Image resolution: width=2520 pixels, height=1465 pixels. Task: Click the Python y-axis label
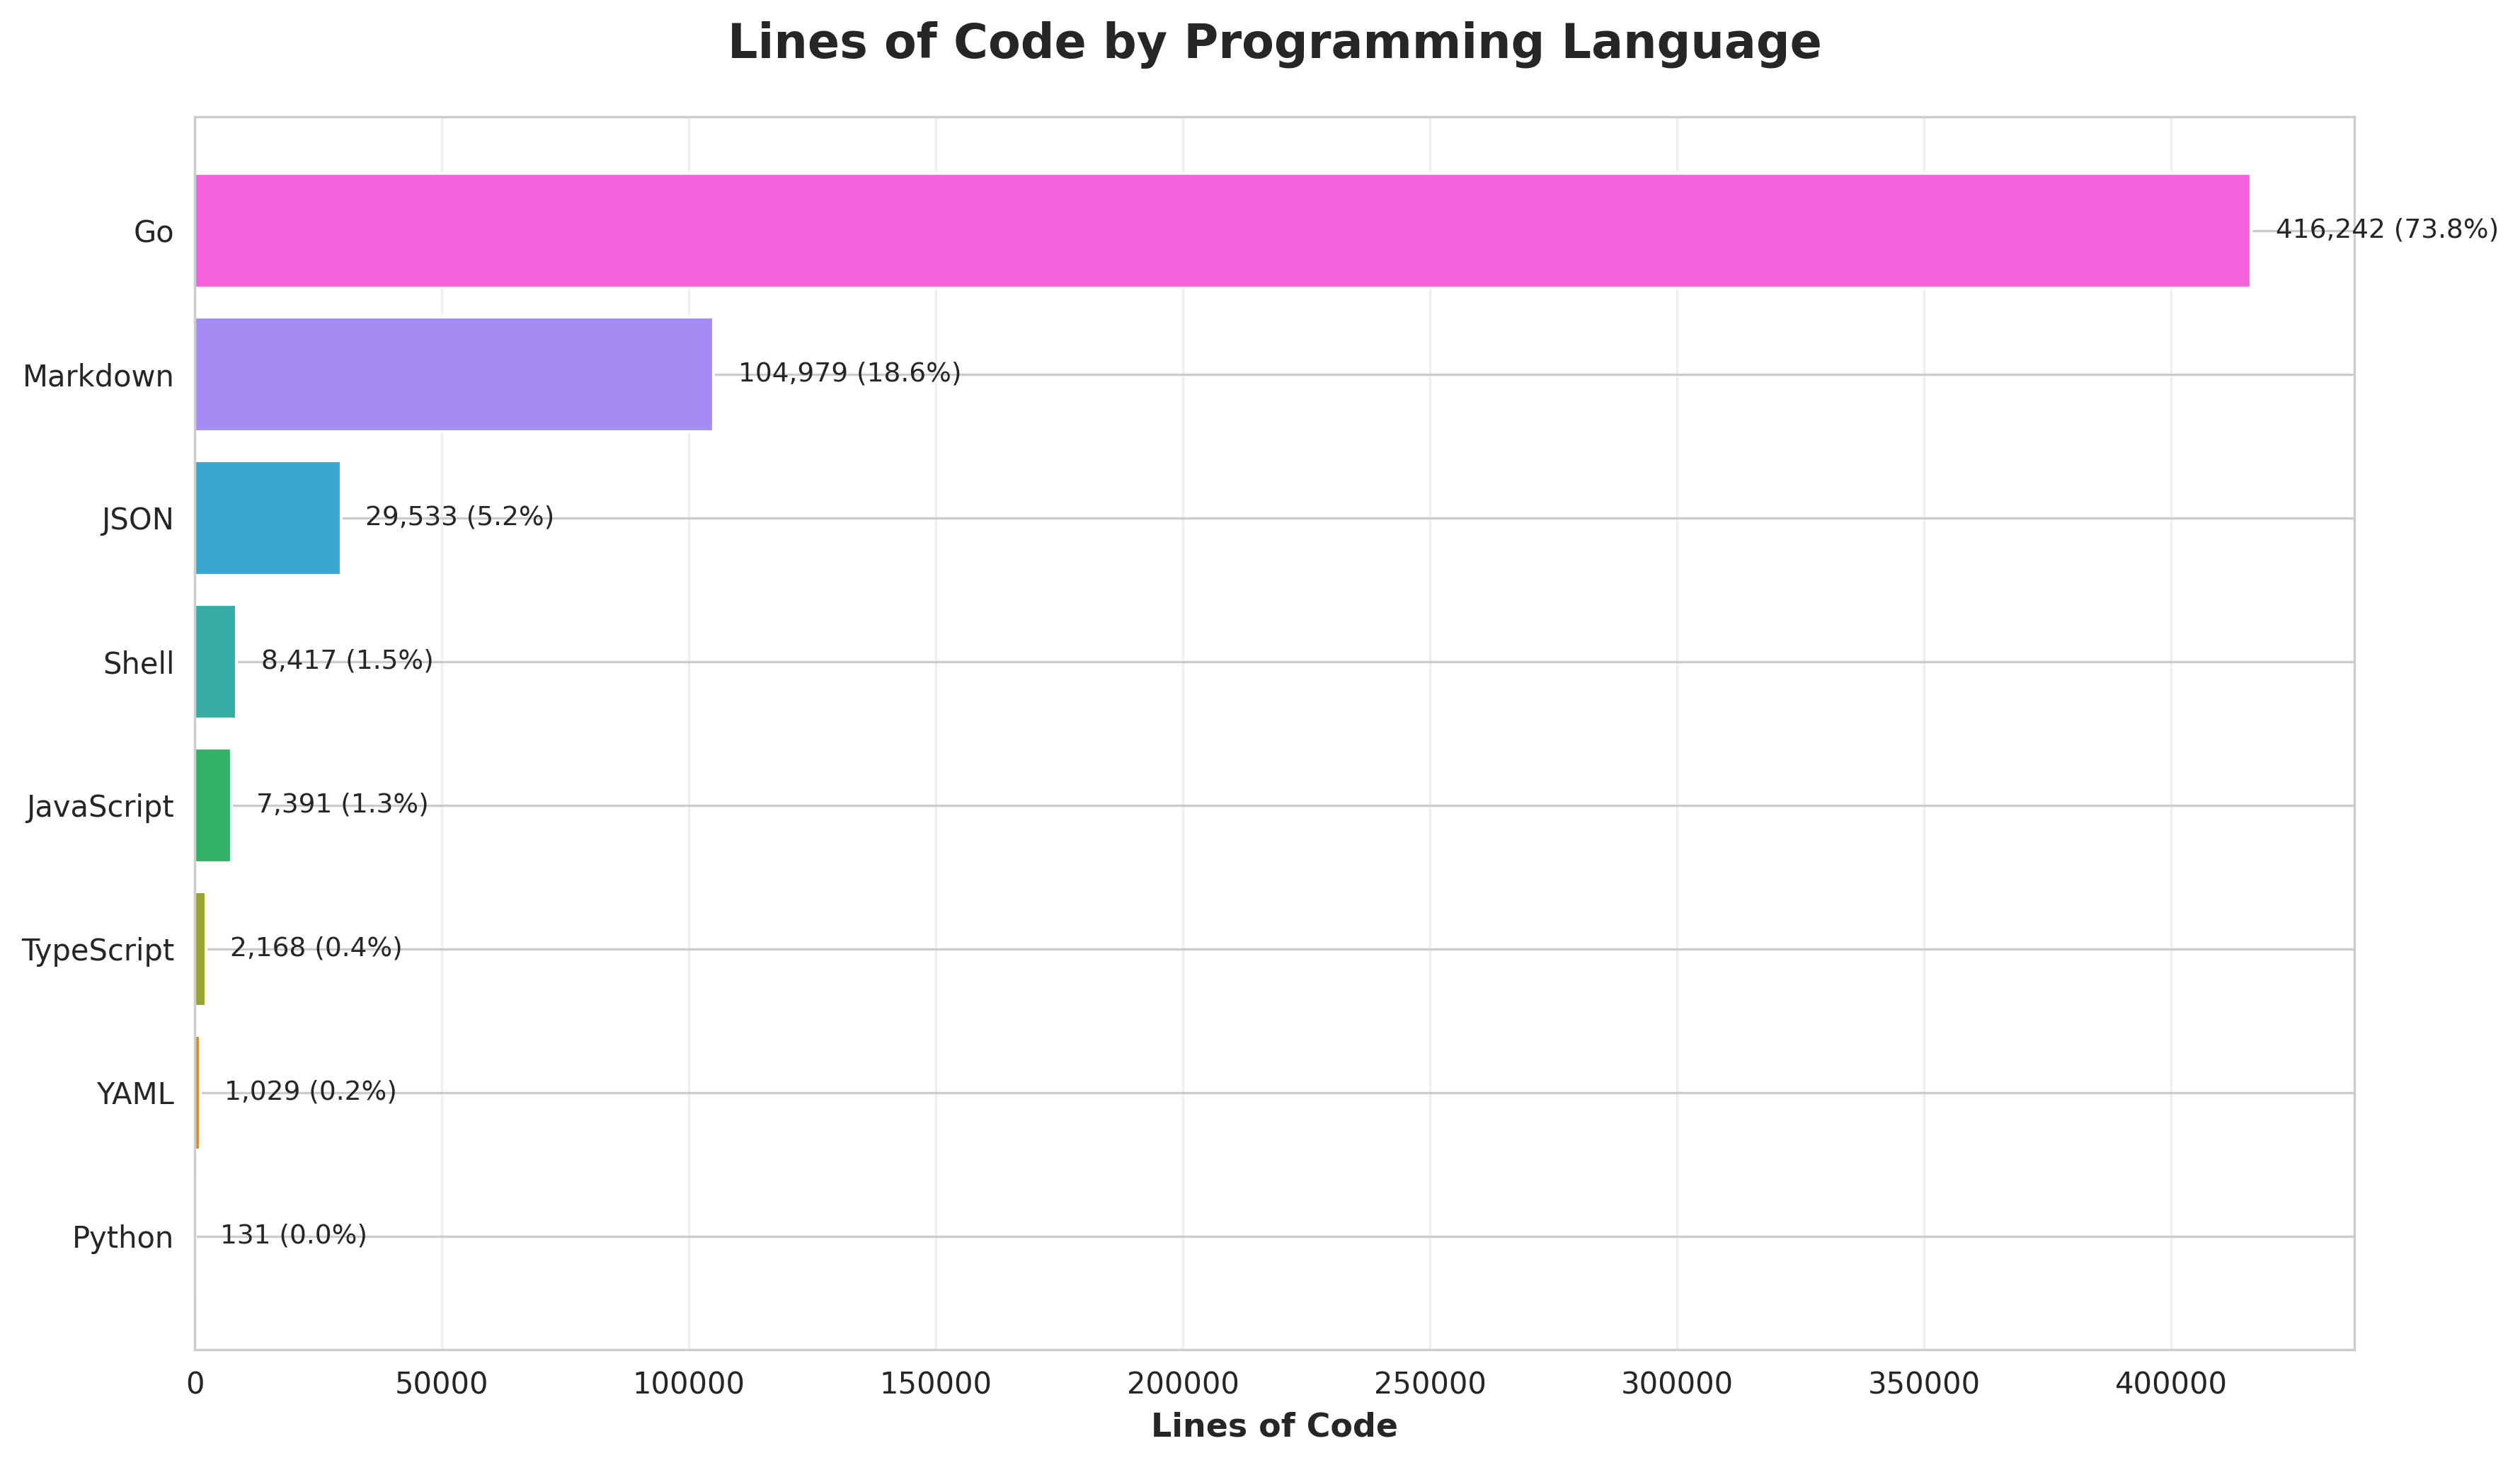point(122,1239)
